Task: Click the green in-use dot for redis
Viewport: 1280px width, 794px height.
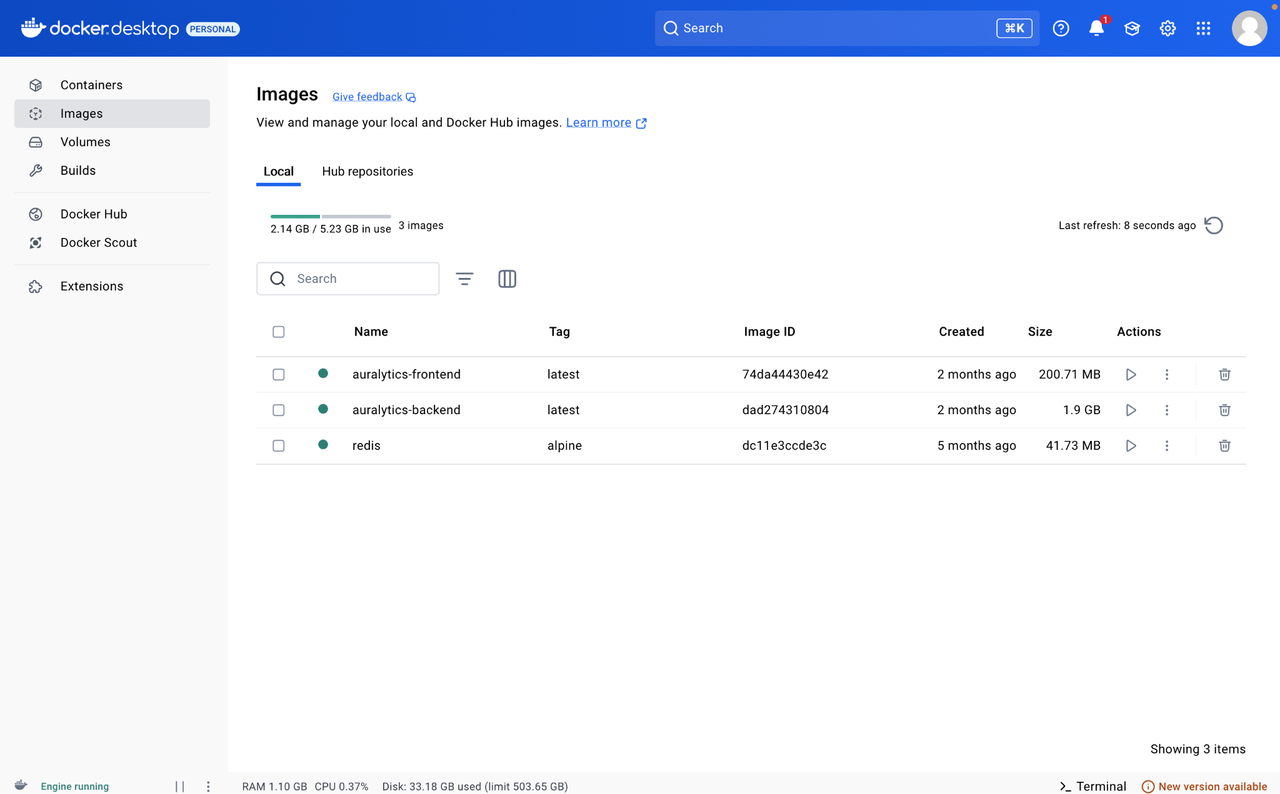Action: point(323,445)
